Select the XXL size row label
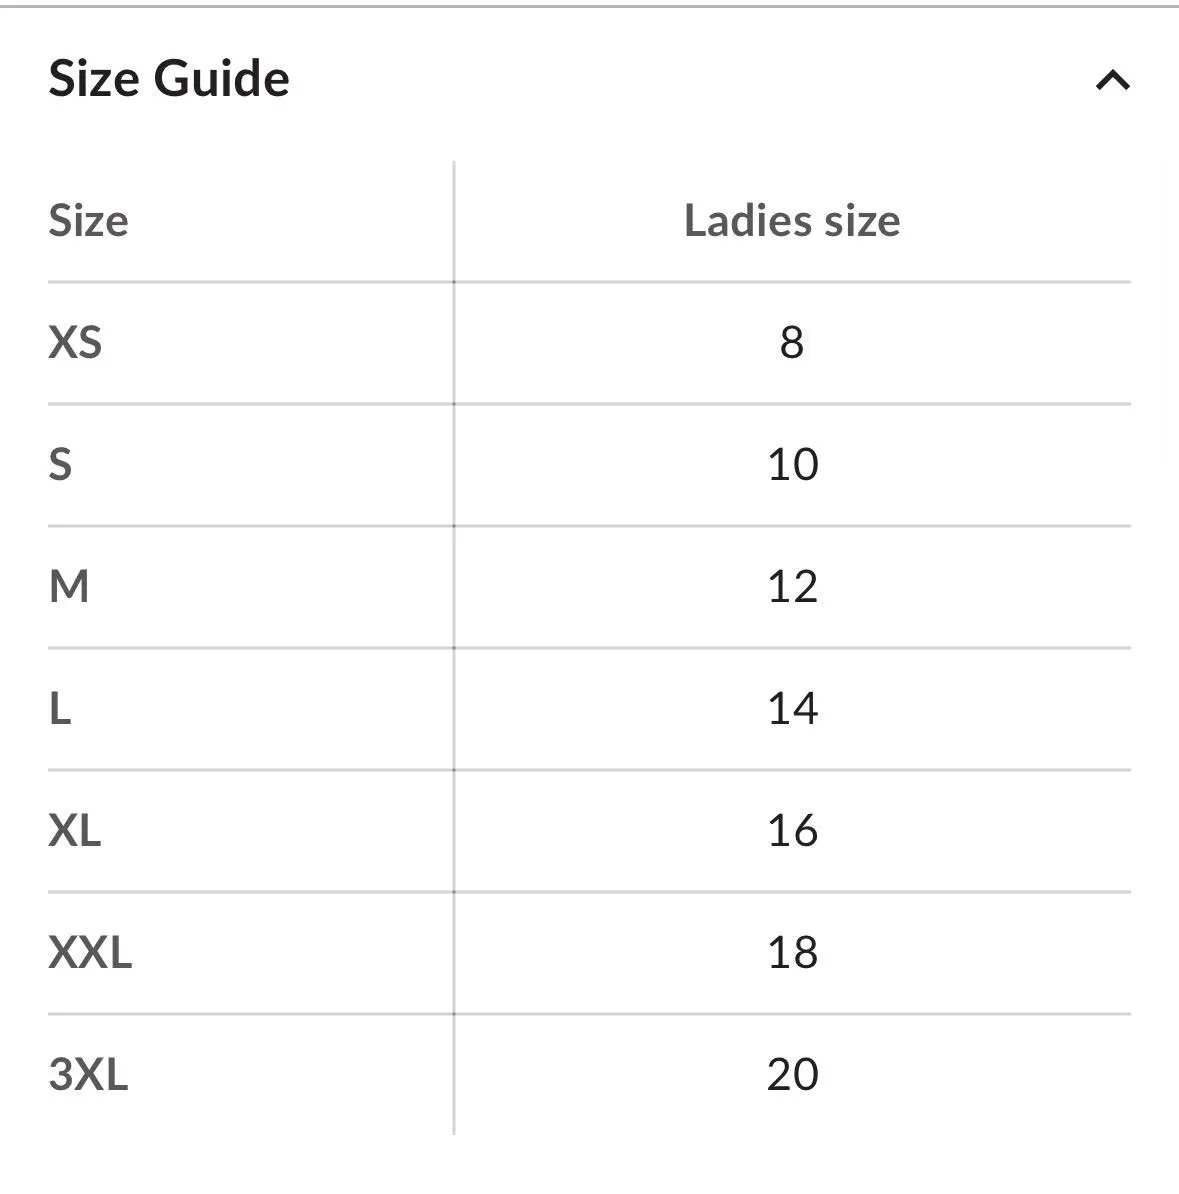 (90, 953)
